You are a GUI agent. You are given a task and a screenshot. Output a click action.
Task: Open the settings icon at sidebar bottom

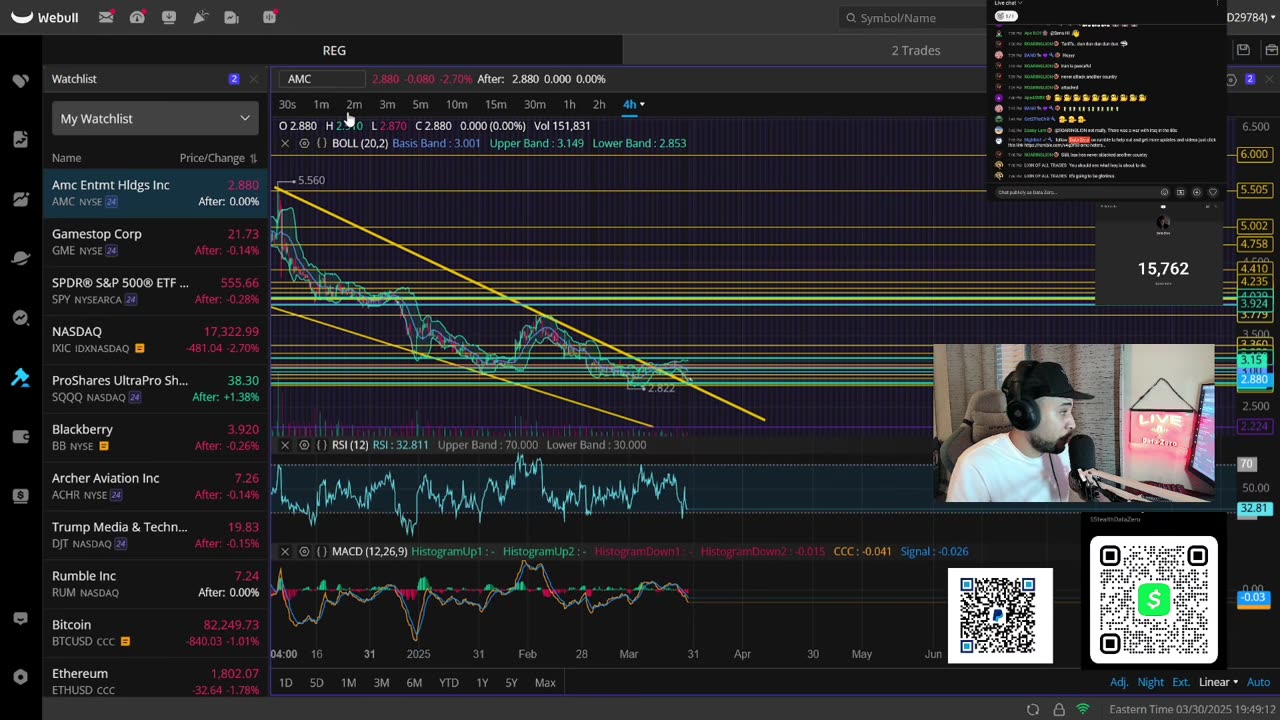coord(20,677)
